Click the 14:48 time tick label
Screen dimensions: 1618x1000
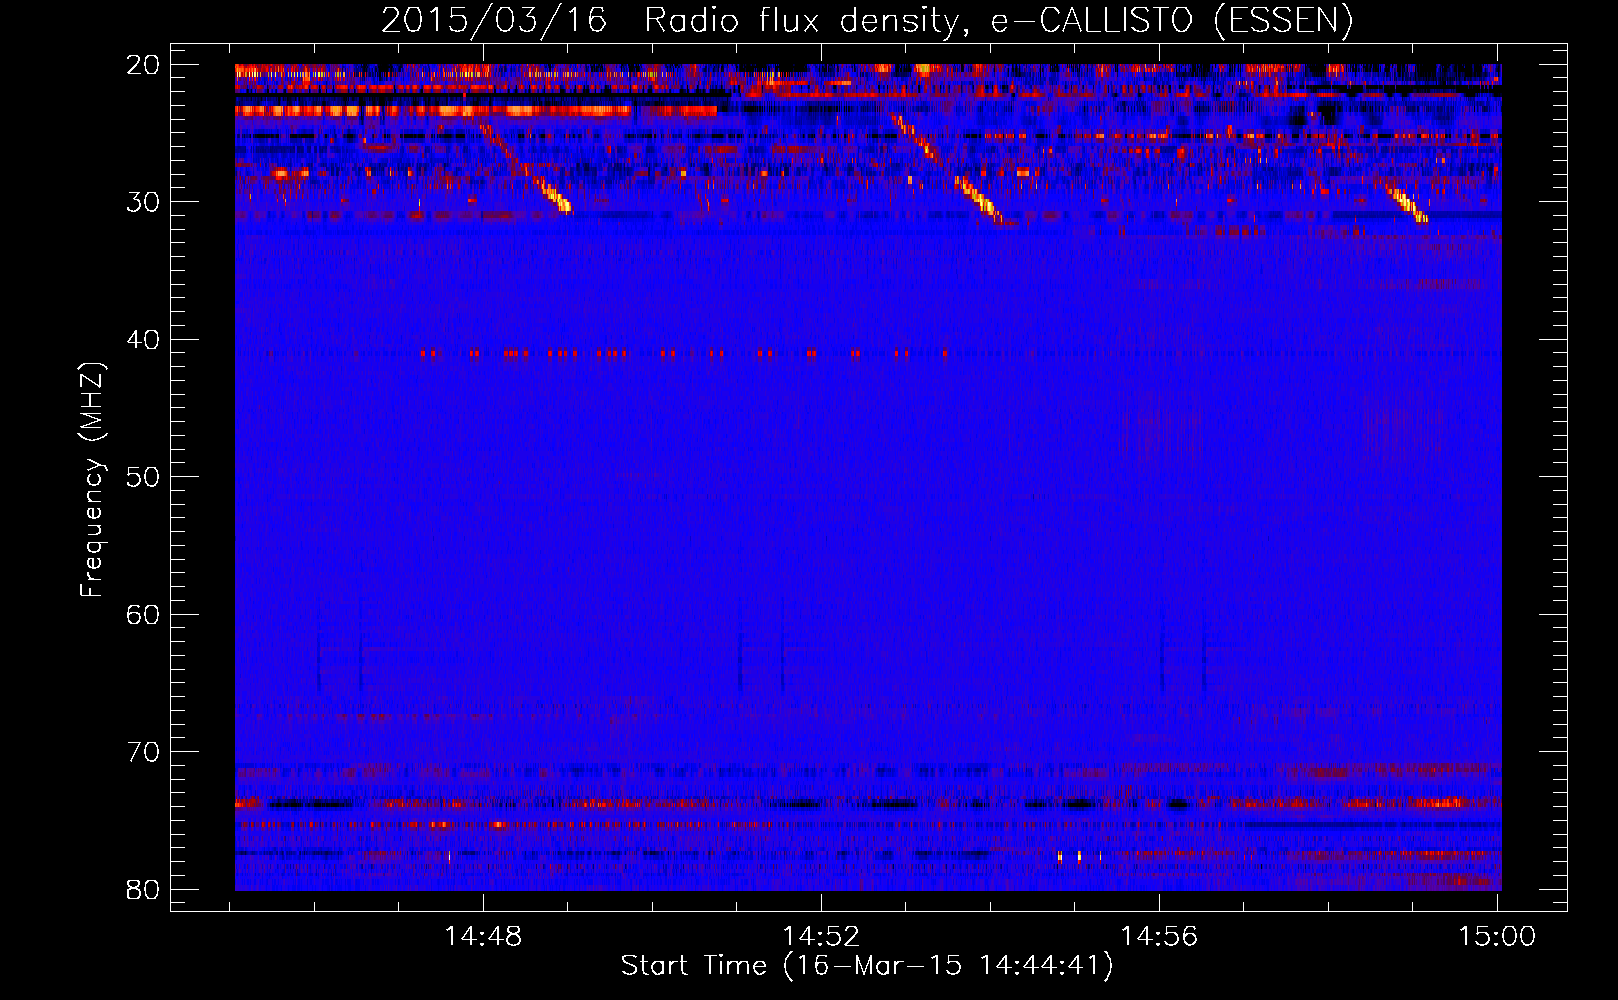(483, 936)
